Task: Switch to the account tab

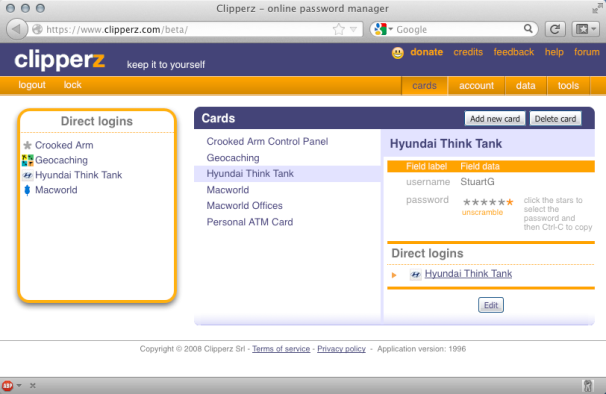Action: [476, 86]
